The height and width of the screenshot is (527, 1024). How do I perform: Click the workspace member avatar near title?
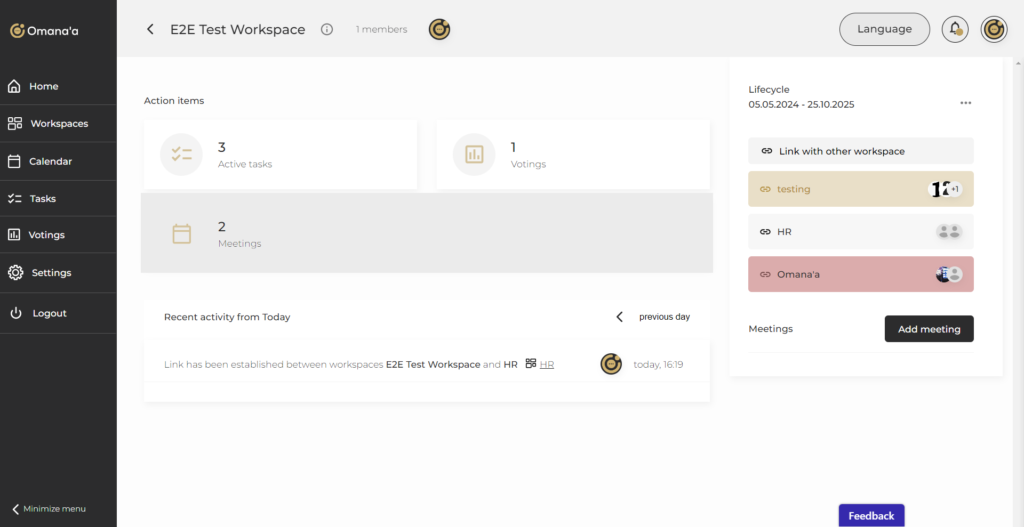439,30
